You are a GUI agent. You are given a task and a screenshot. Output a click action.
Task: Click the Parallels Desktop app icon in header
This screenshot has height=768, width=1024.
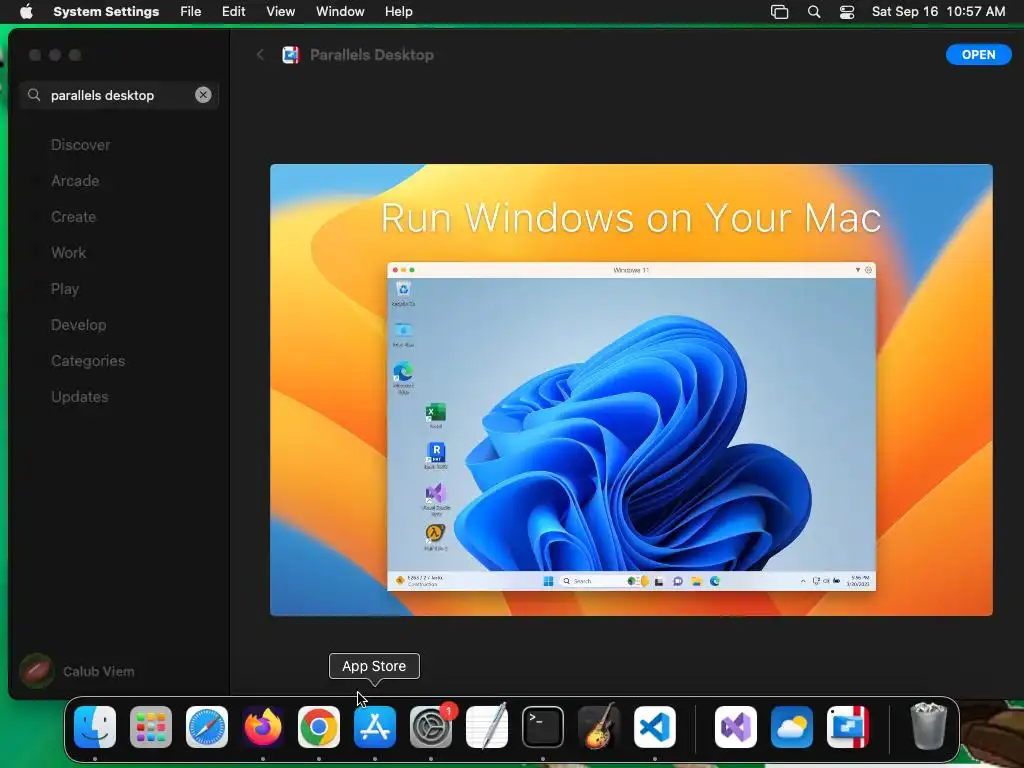[x=291, y=55]
